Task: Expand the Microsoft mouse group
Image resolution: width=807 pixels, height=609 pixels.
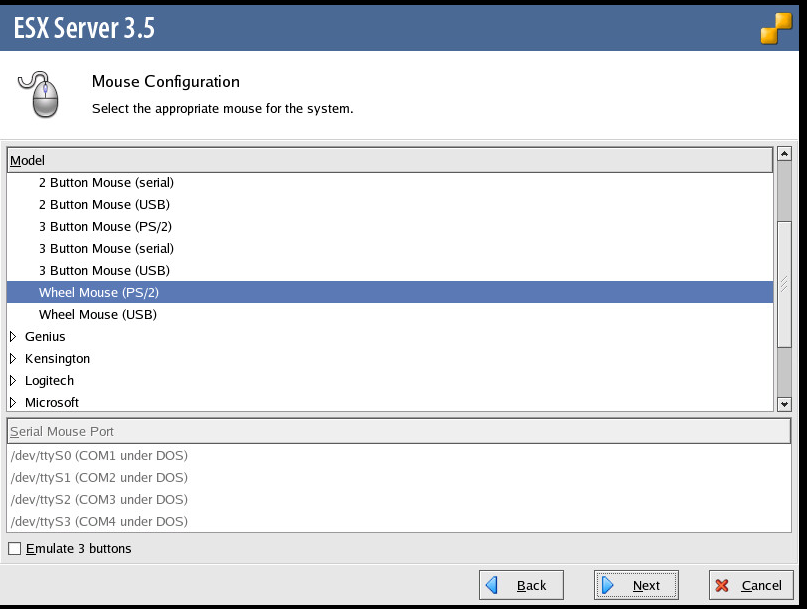Action: 14,403
